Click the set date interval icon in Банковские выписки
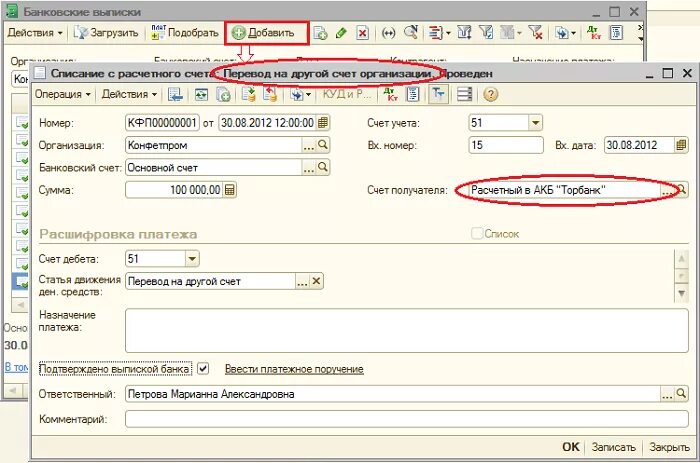 (388, 33)
